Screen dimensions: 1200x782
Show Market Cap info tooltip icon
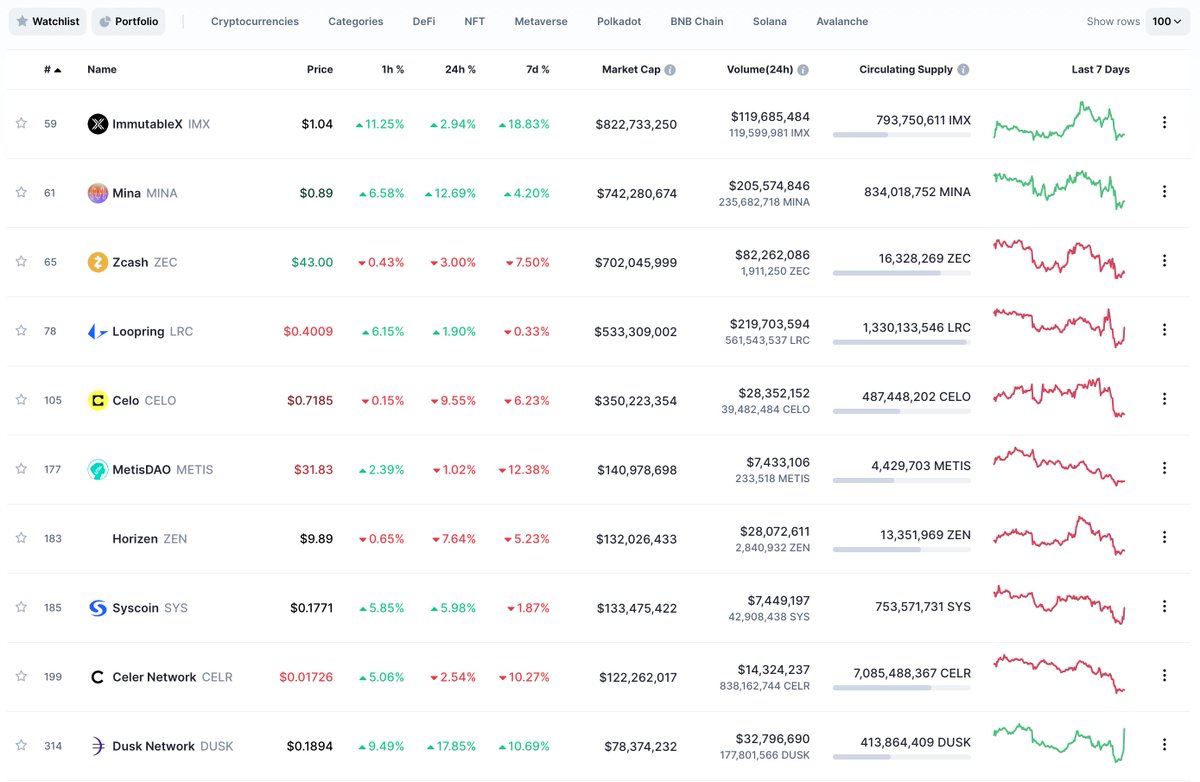tap(670, 70)
